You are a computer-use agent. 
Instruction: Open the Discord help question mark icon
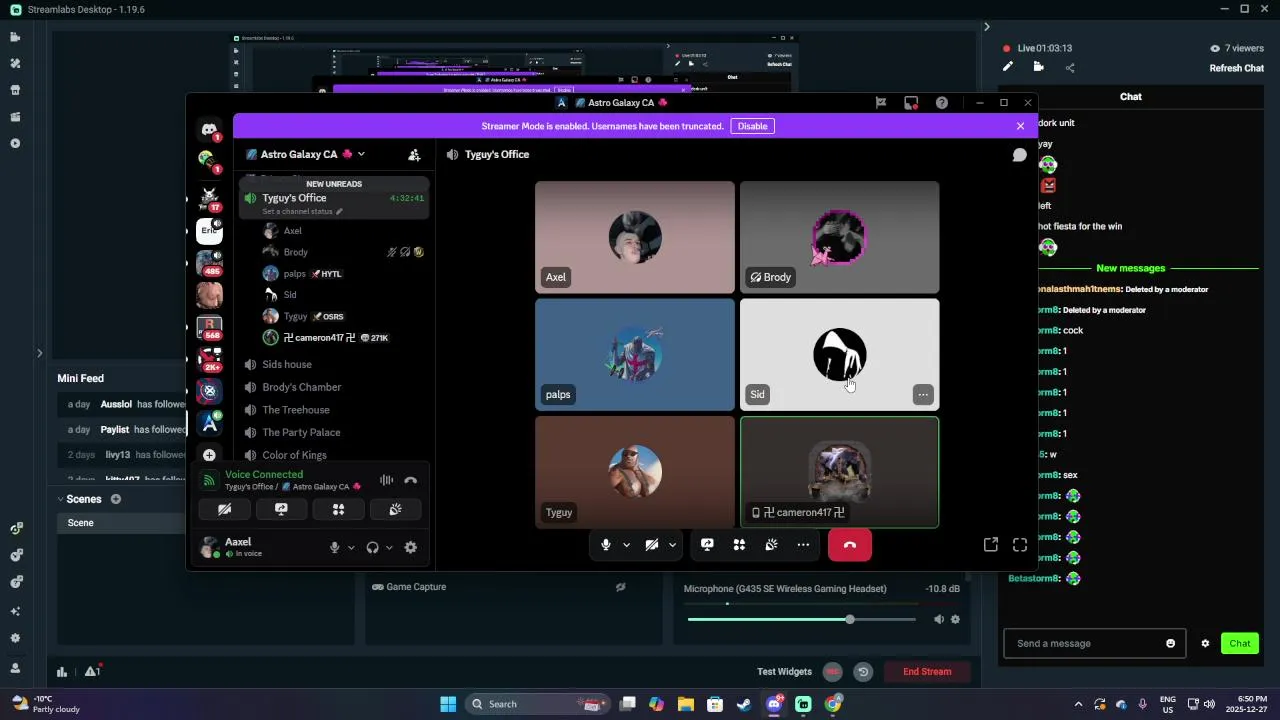click(x=942, y=102)
